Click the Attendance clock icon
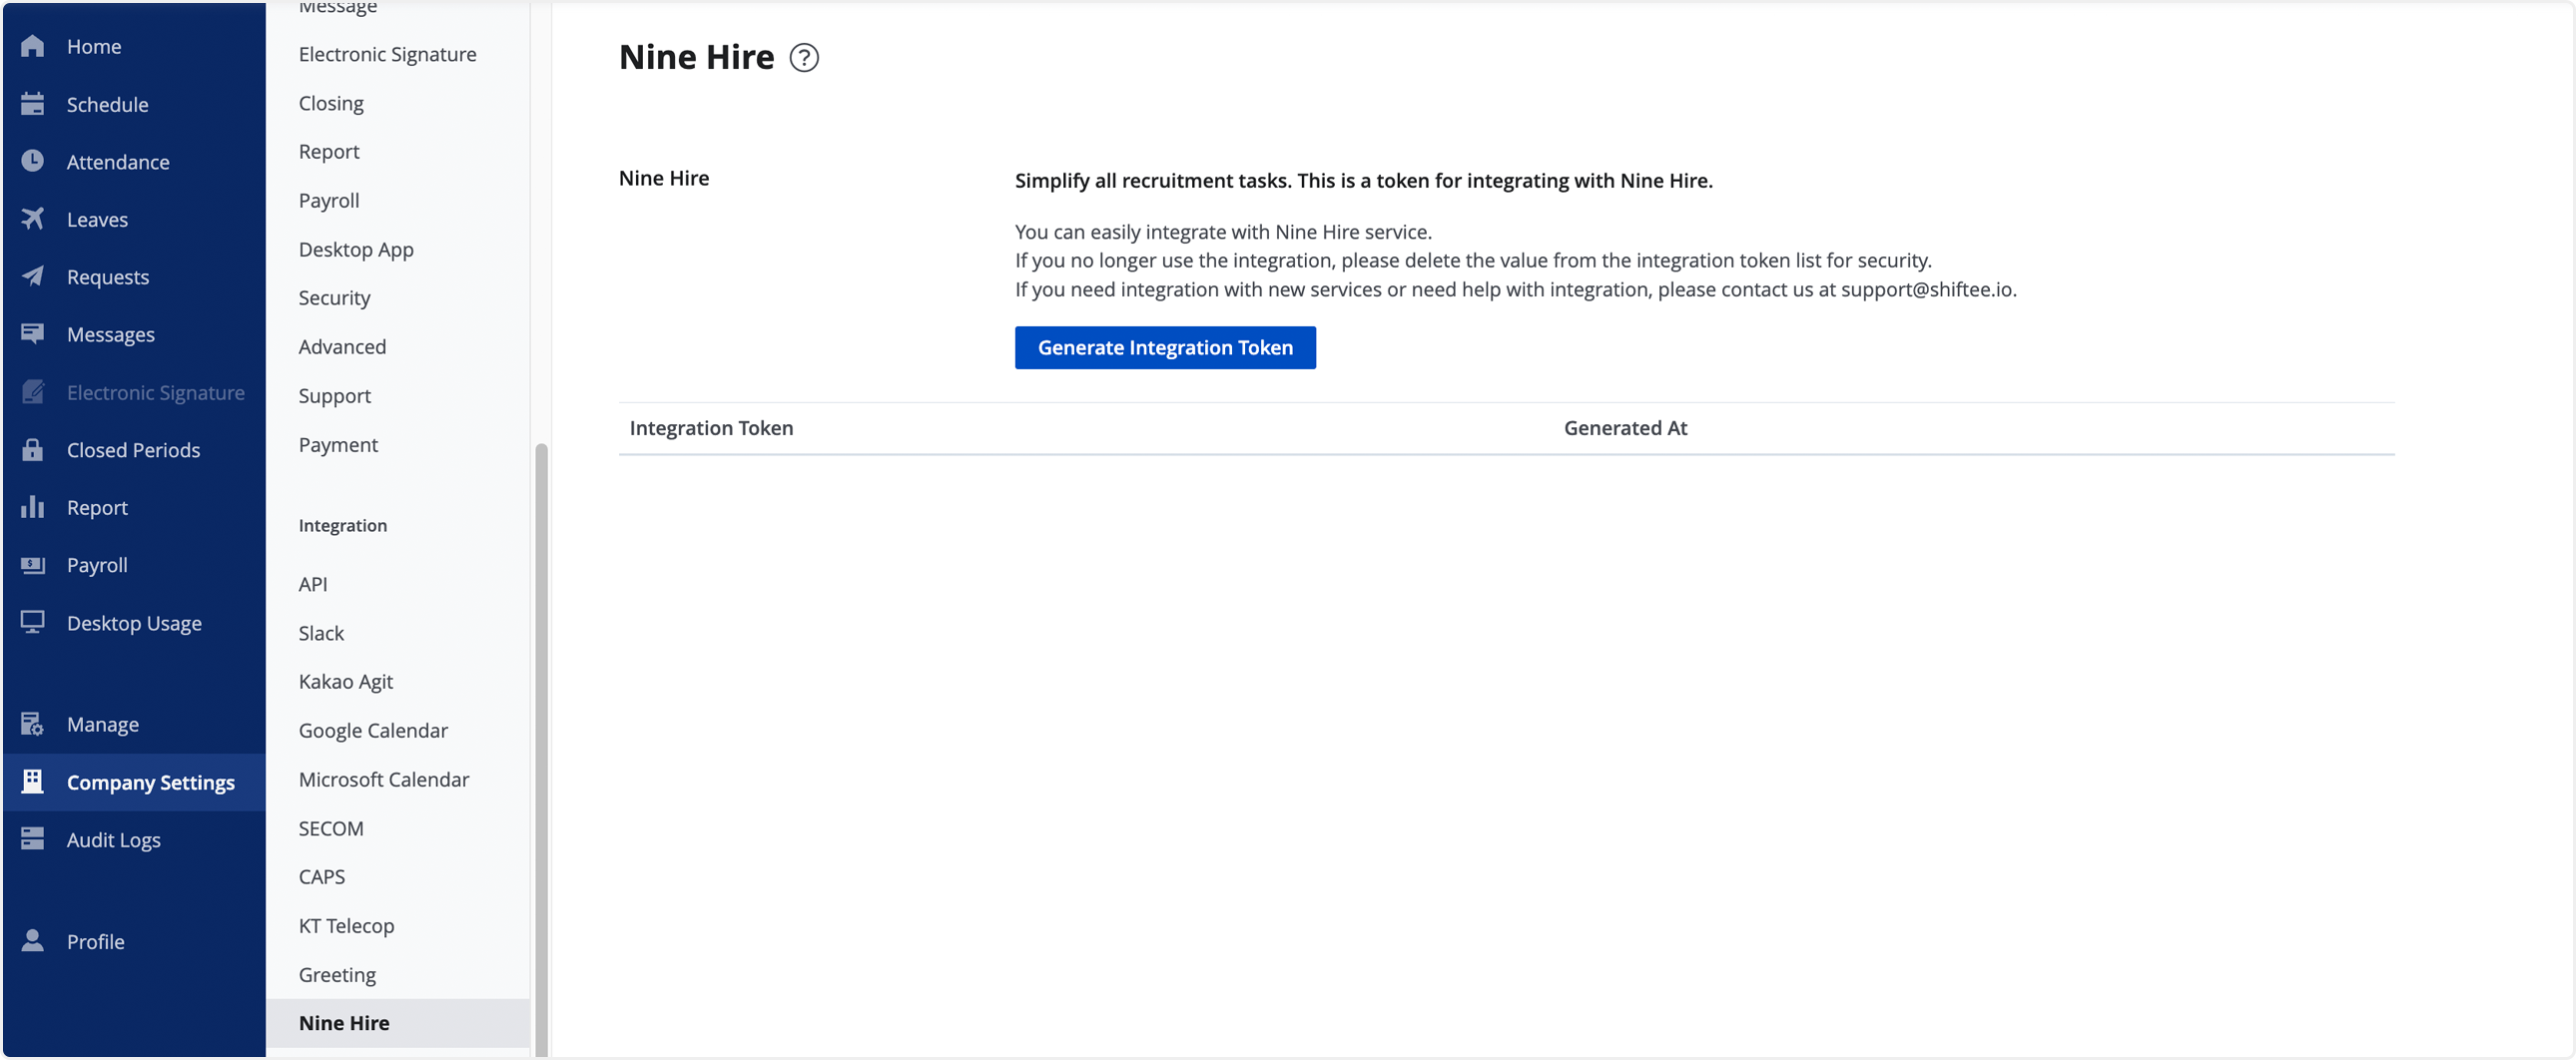 tap(32, 161)
